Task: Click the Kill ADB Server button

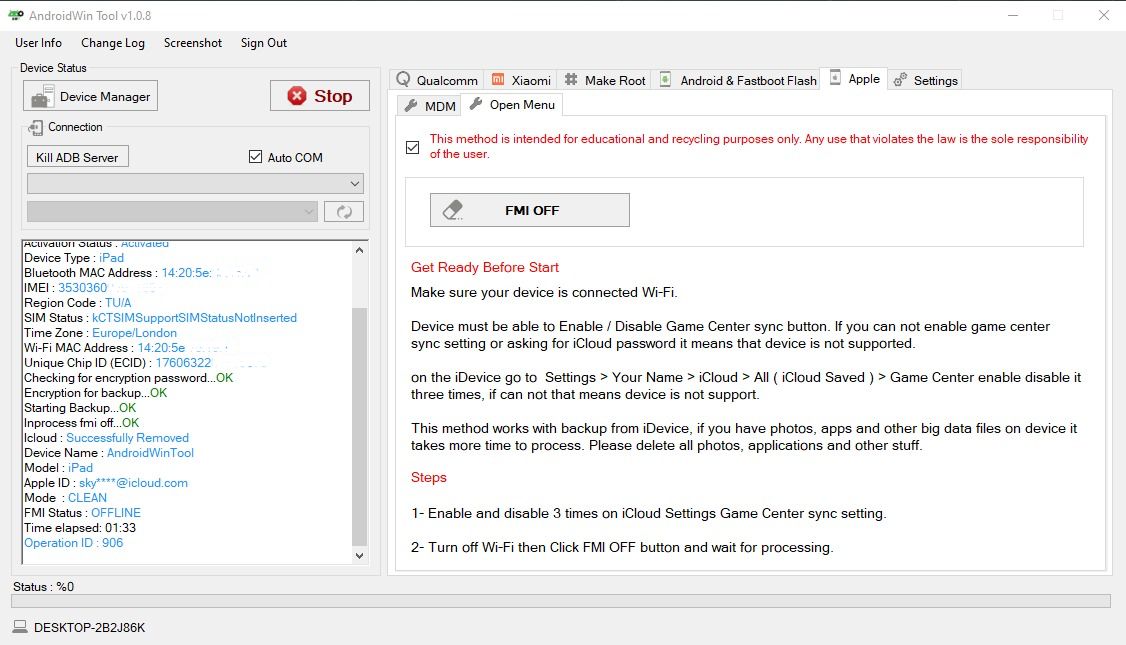Action: 78,157
